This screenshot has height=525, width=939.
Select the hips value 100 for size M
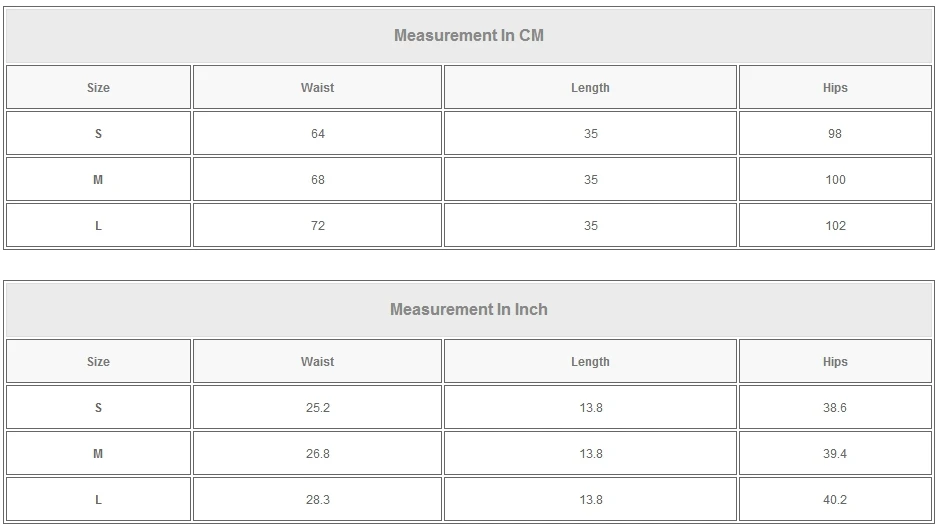click(835, 180)
